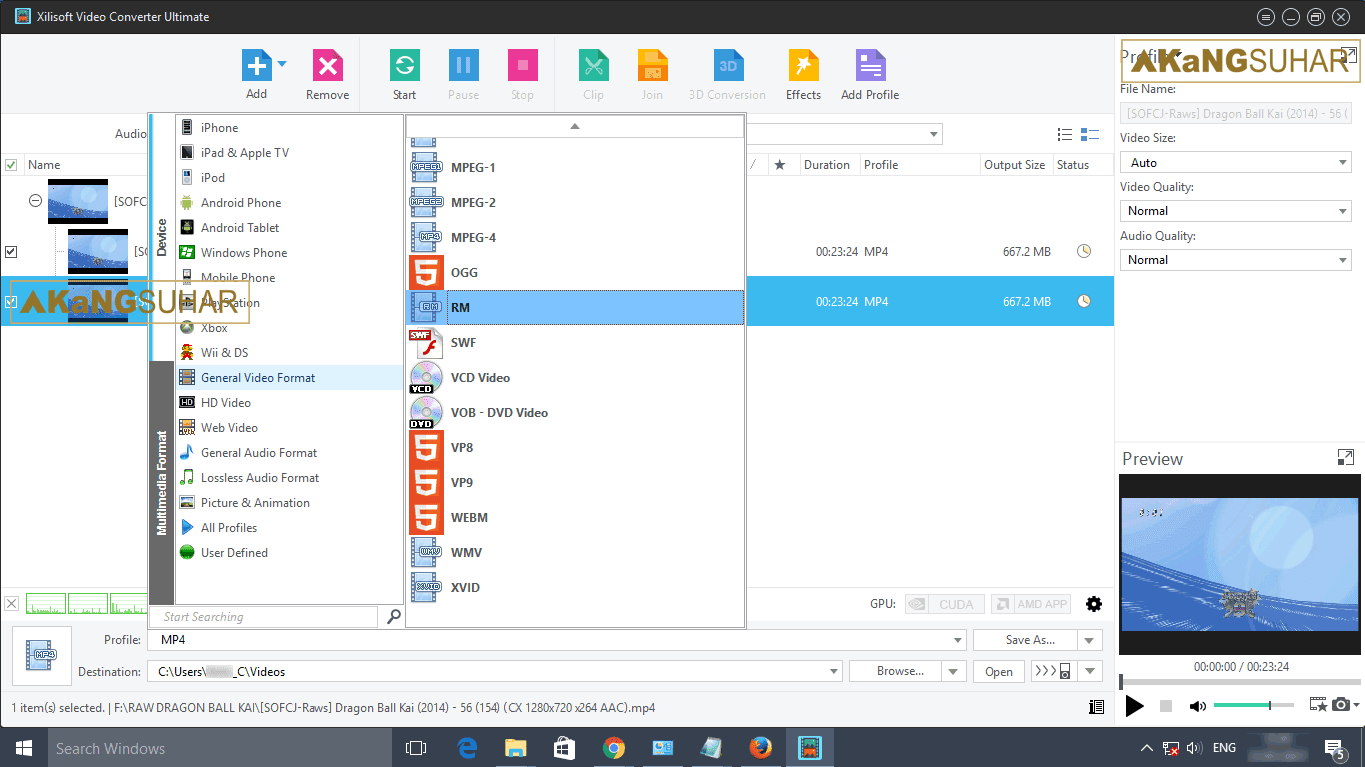1365x767 pixels.
Task: Open the Browse dropdown arrow
Action: (x=955, y=672)
